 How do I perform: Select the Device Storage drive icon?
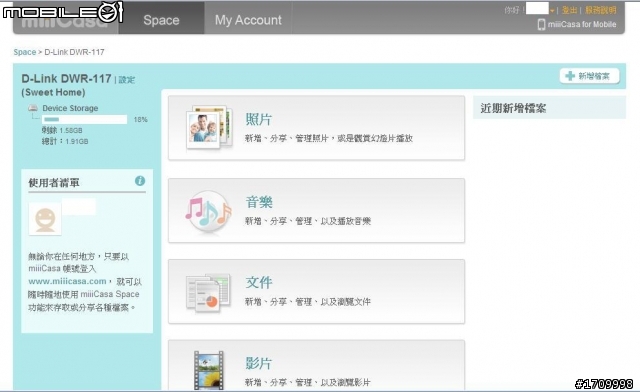coord(33,108)
